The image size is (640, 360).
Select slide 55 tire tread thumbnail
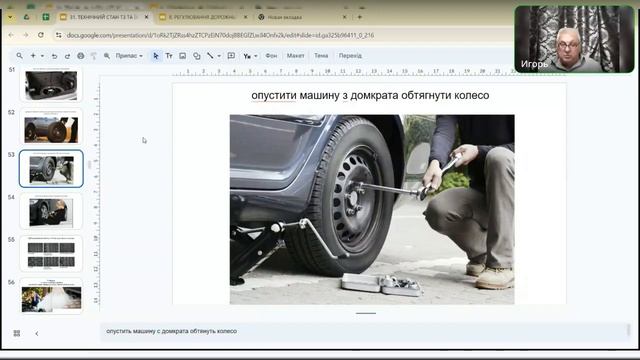point(51,254)
